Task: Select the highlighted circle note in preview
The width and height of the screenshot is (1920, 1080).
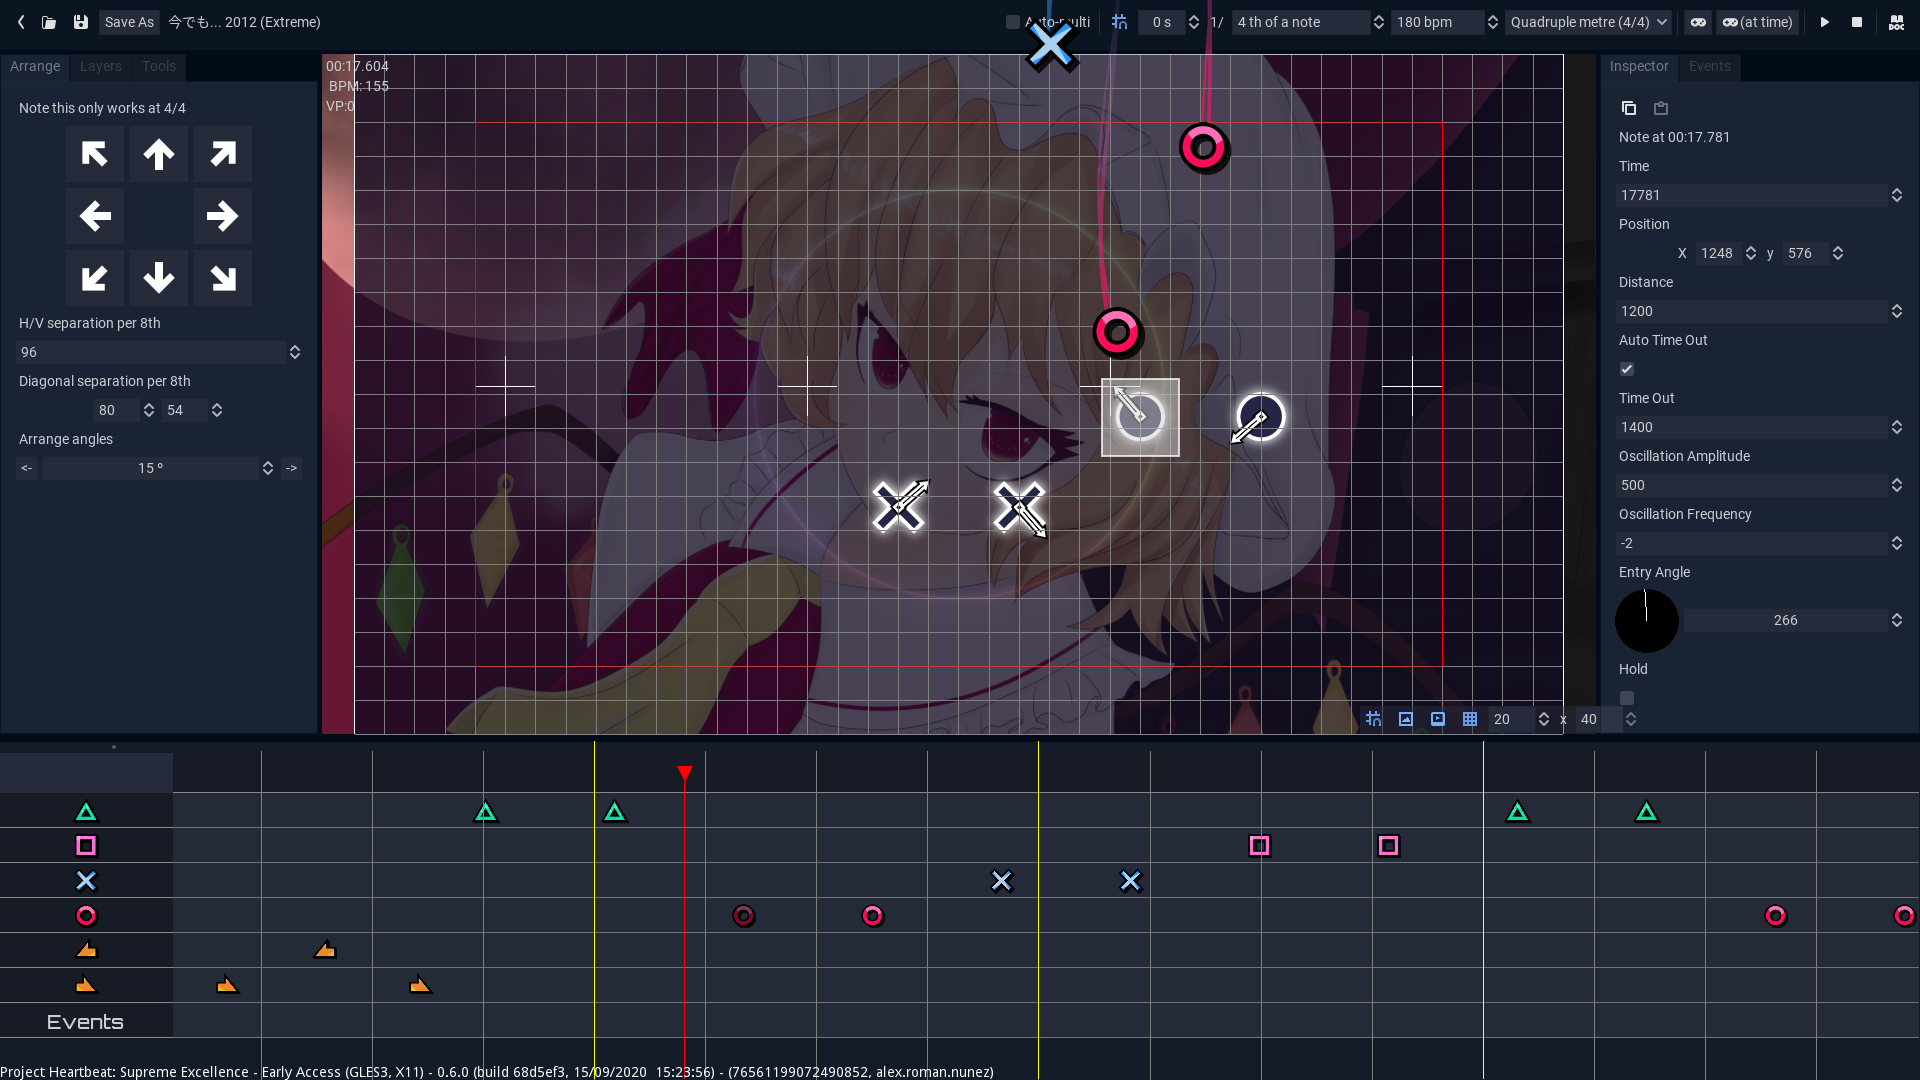Action: click(1140, 417)
